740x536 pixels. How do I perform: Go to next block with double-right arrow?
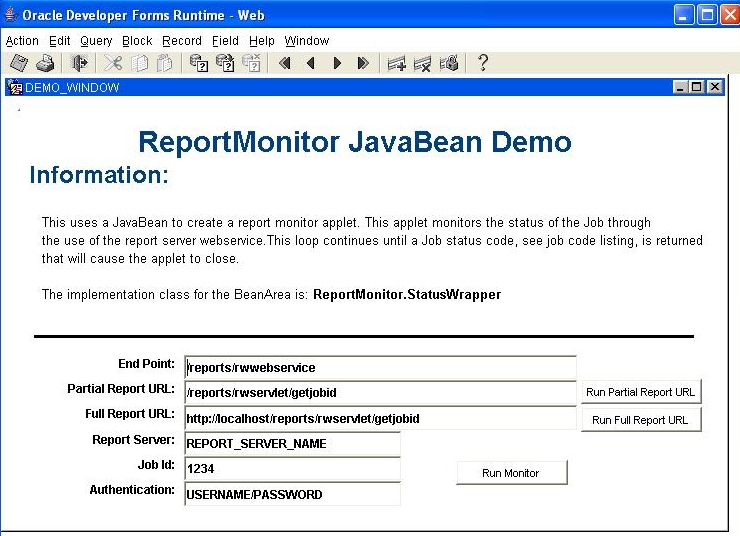tap(363, 63)
